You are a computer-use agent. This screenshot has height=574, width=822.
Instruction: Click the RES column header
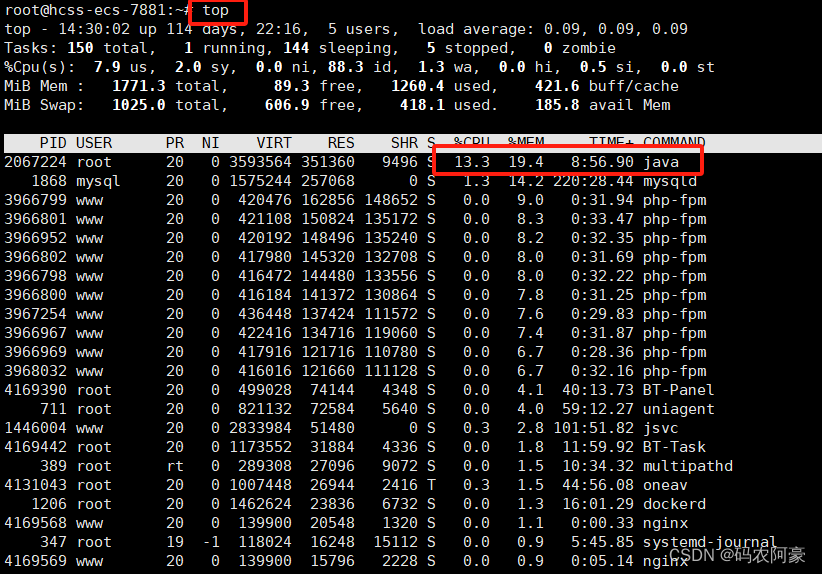[x=341, y=143]
